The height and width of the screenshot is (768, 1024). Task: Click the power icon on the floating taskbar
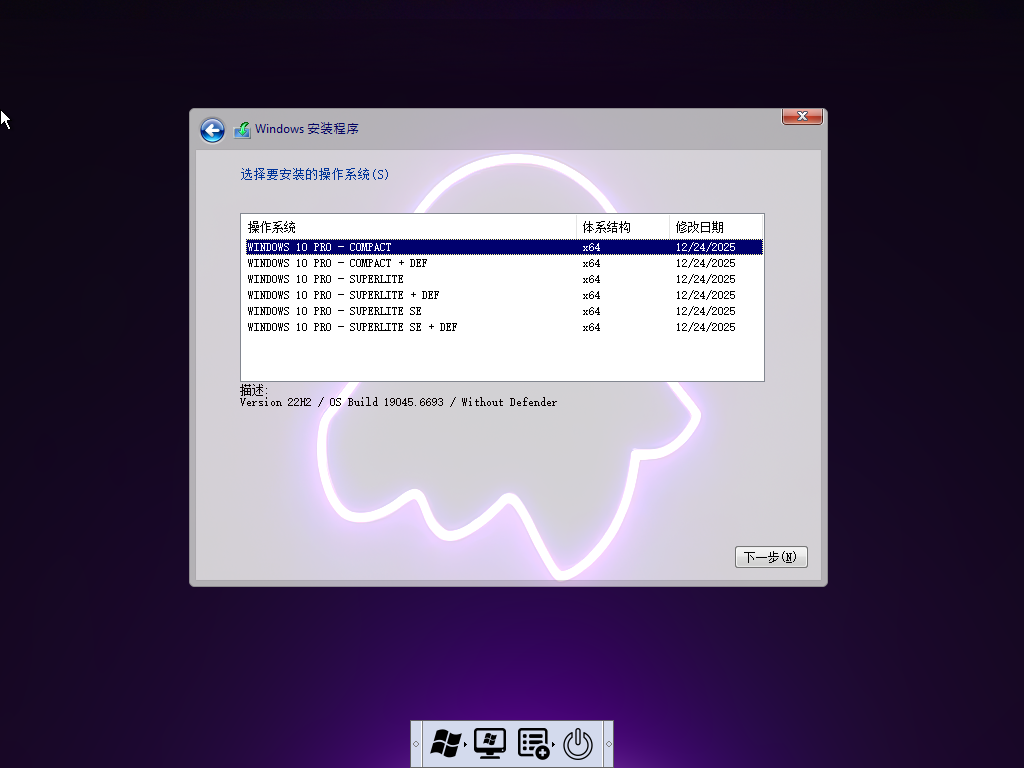(578, 744)
